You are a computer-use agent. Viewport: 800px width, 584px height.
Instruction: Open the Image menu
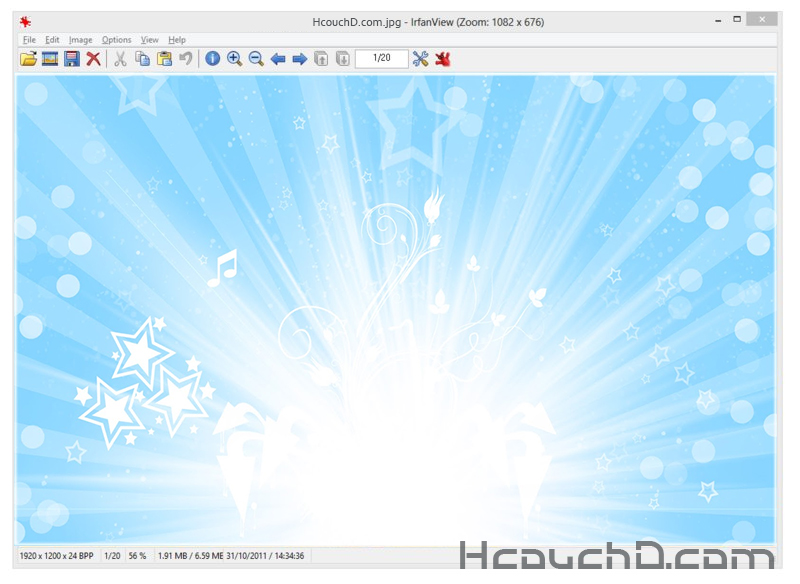[x=81, y=40]
